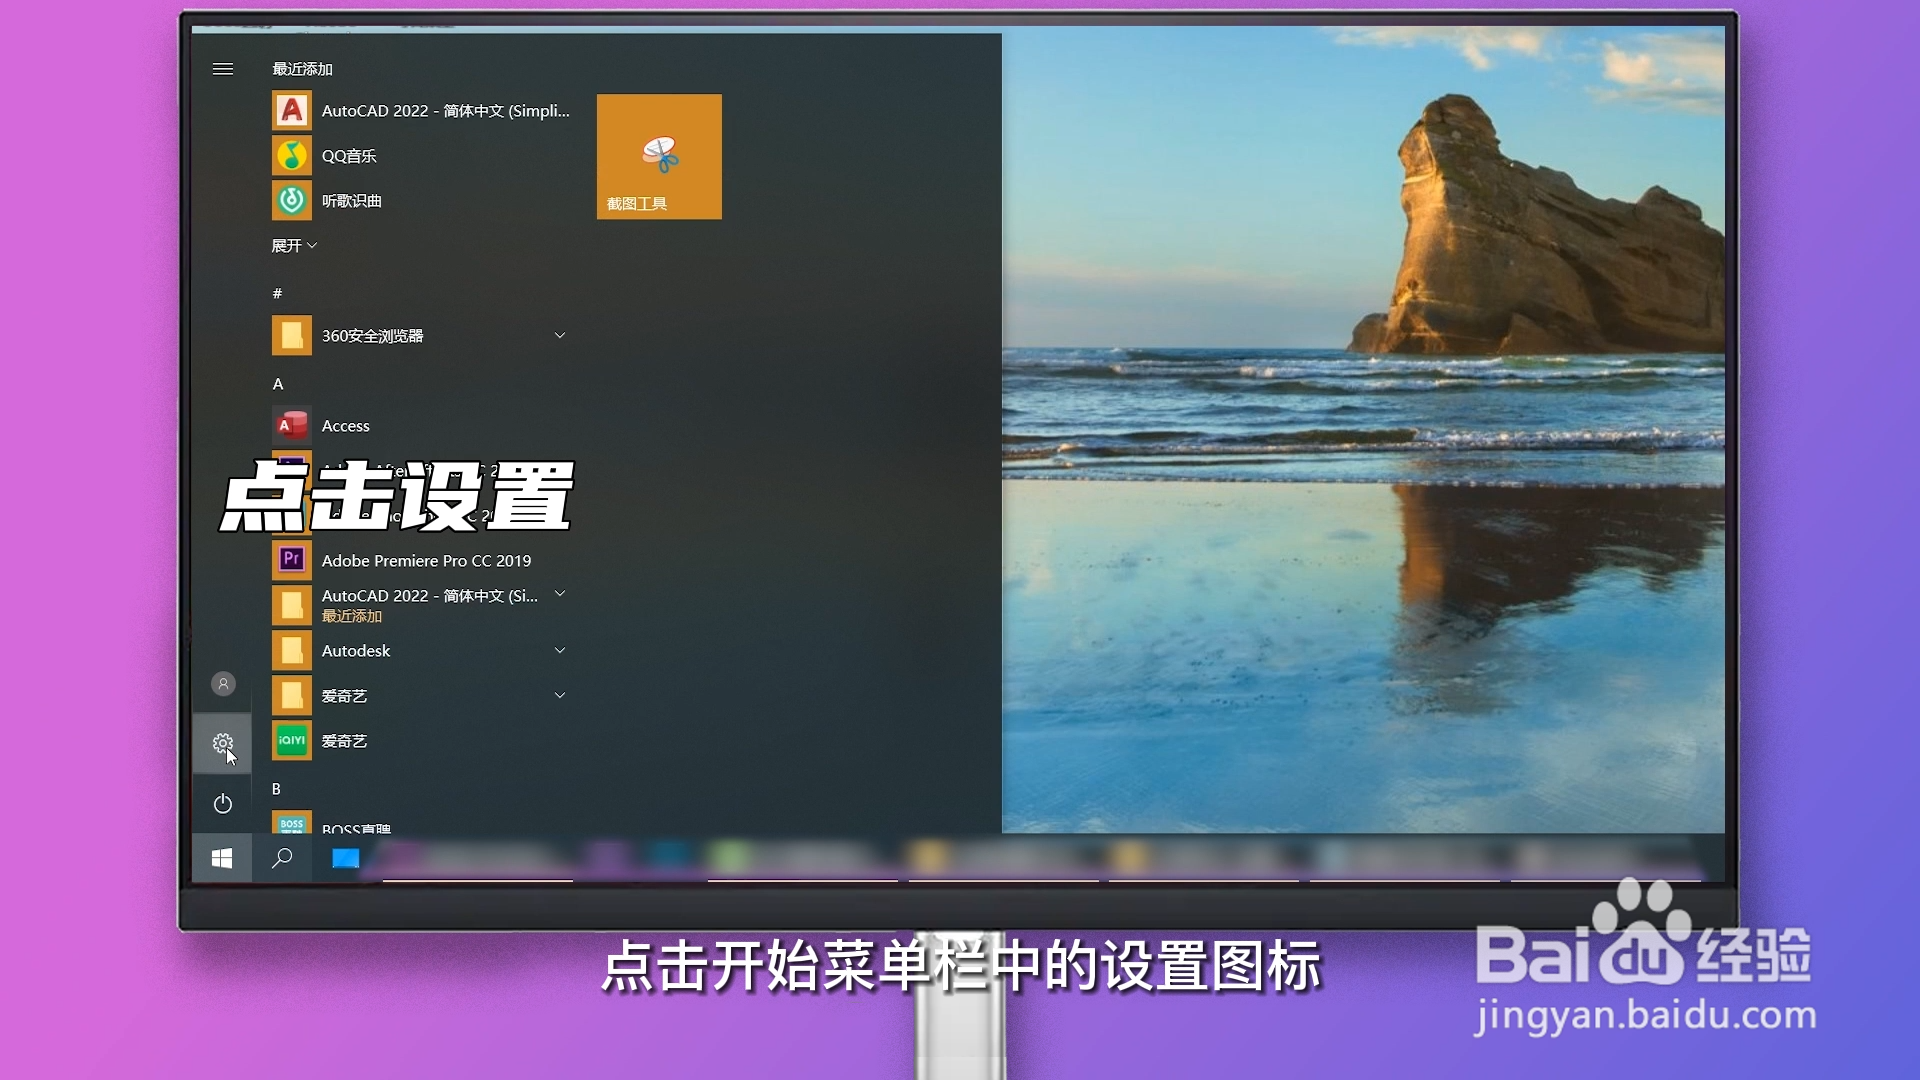Open Settings gear icon in Start sidebar
The width and height of the screenshot is (1920, 1080).
click(x=222, y=743)
